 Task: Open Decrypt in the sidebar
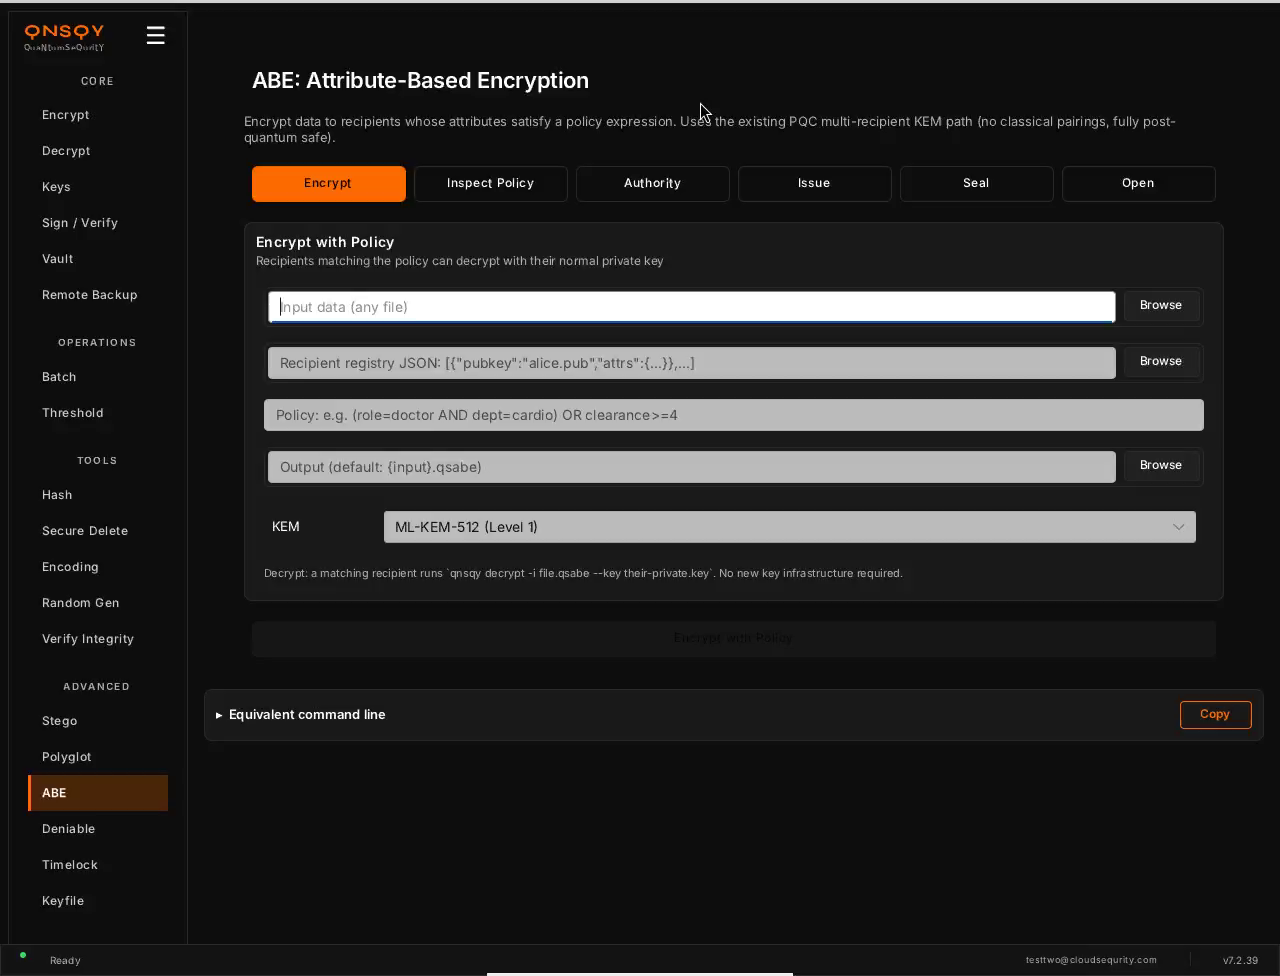point(98,151)
